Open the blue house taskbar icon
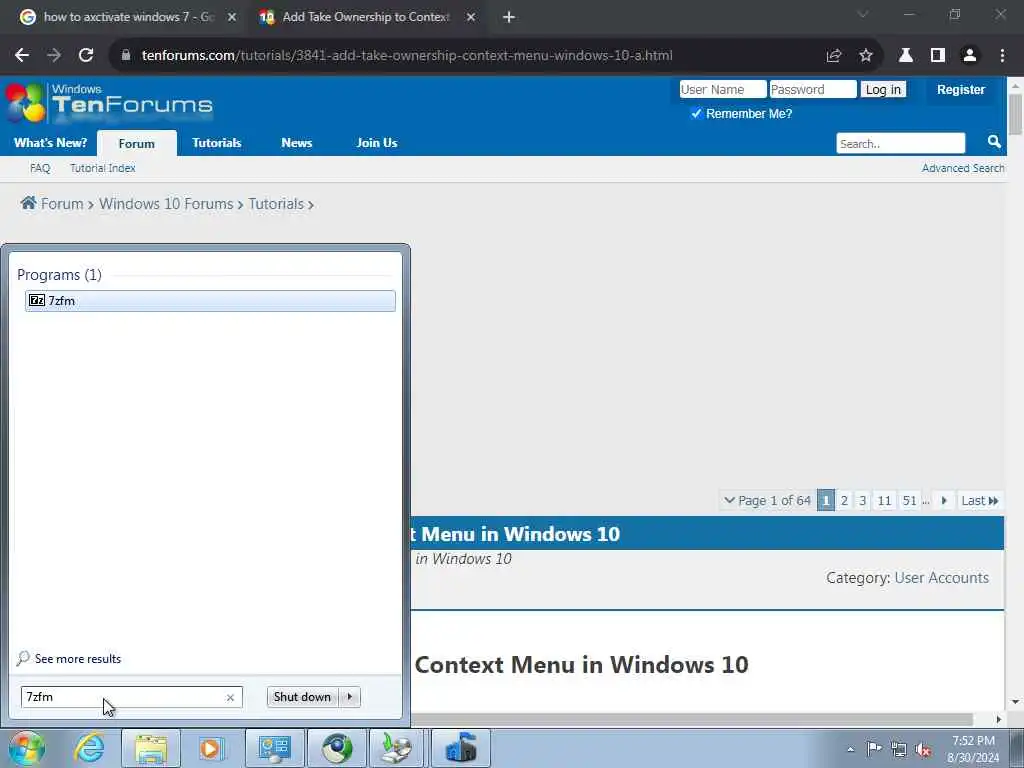 coord(461,748)
